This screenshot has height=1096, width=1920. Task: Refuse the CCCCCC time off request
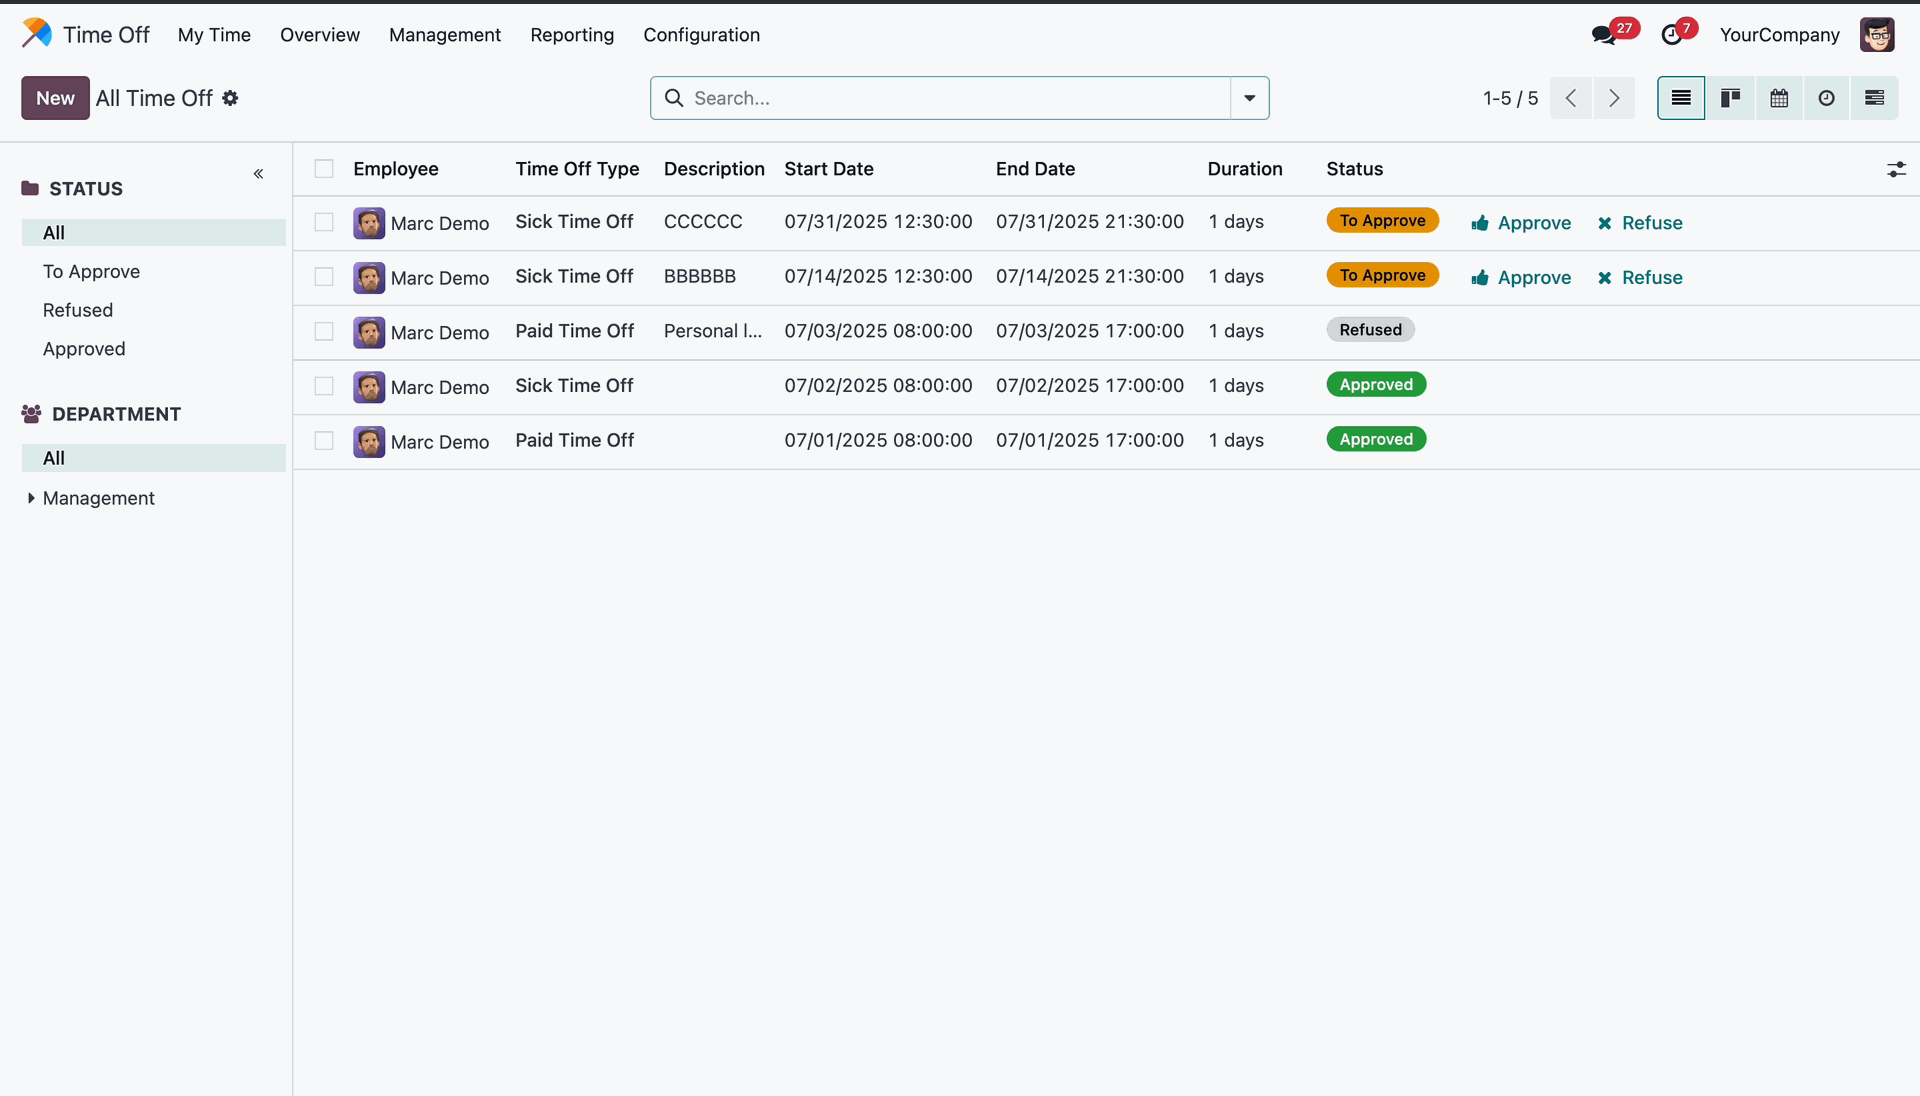pyautogui.click(x=1640, y=223)
